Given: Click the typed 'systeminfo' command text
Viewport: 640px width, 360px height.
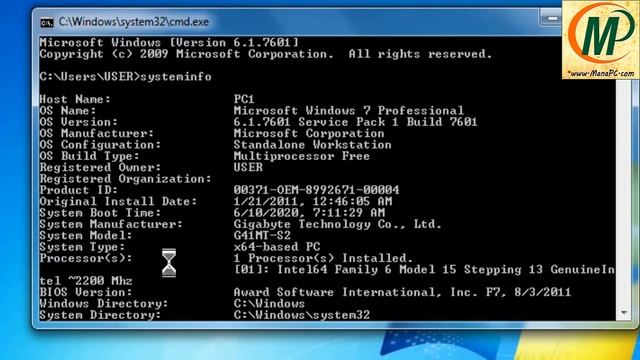Looking at the screenshot, I should (176, 77).
